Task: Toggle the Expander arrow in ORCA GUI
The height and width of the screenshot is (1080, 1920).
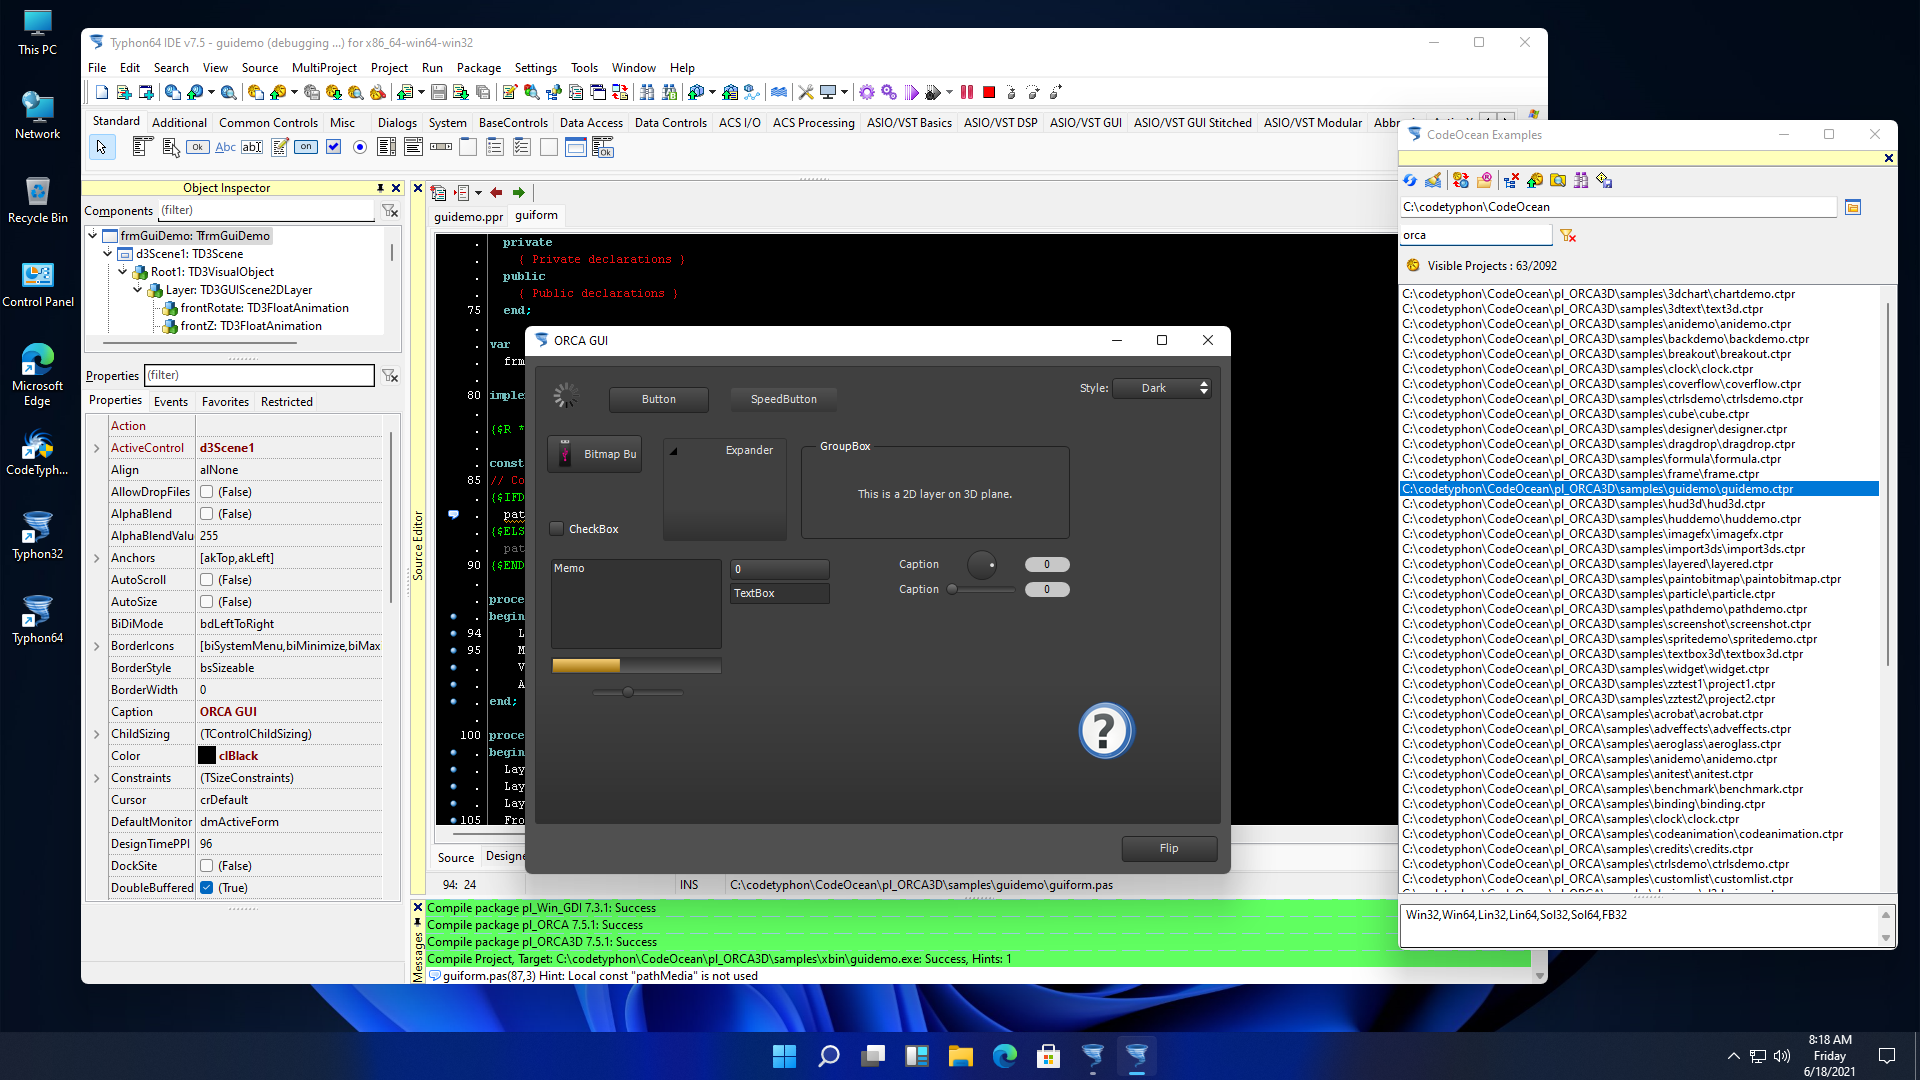Action: click(674, 451)
